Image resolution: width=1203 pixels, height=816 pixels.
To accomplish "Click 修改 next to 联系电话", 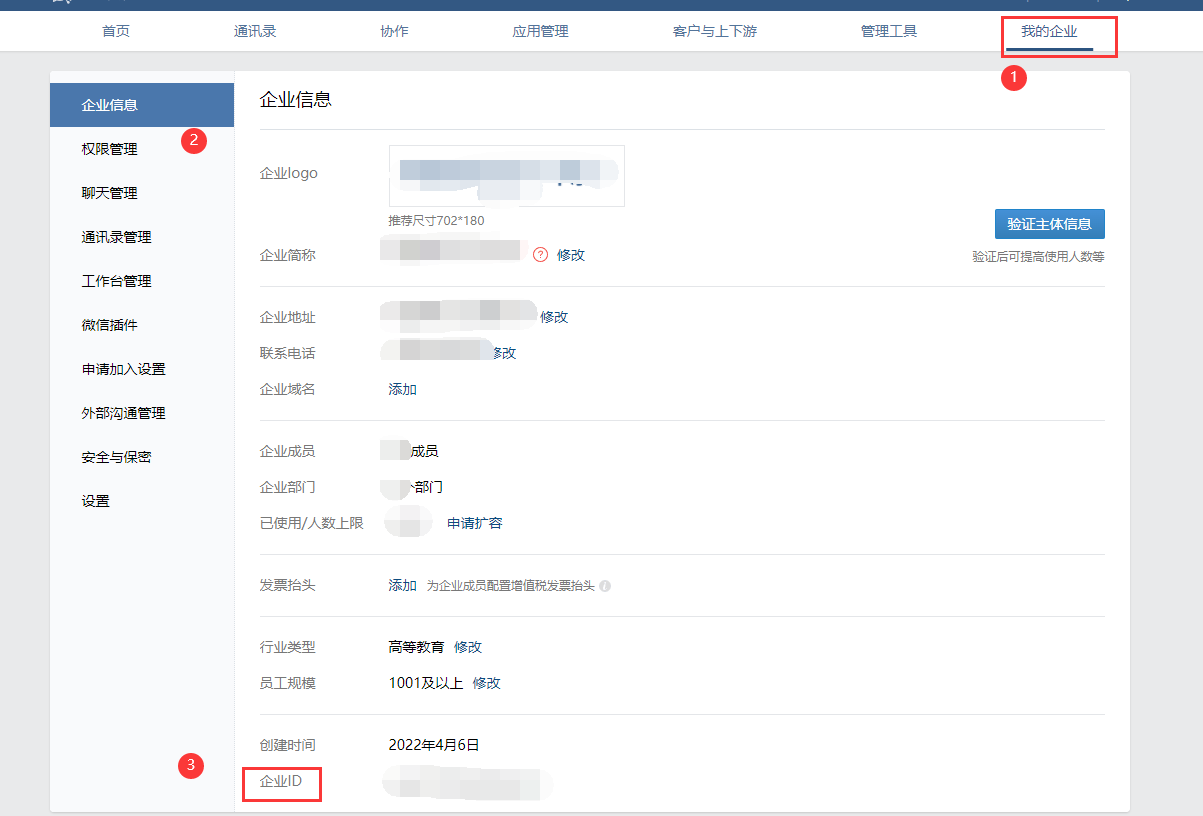I will 504,353.
